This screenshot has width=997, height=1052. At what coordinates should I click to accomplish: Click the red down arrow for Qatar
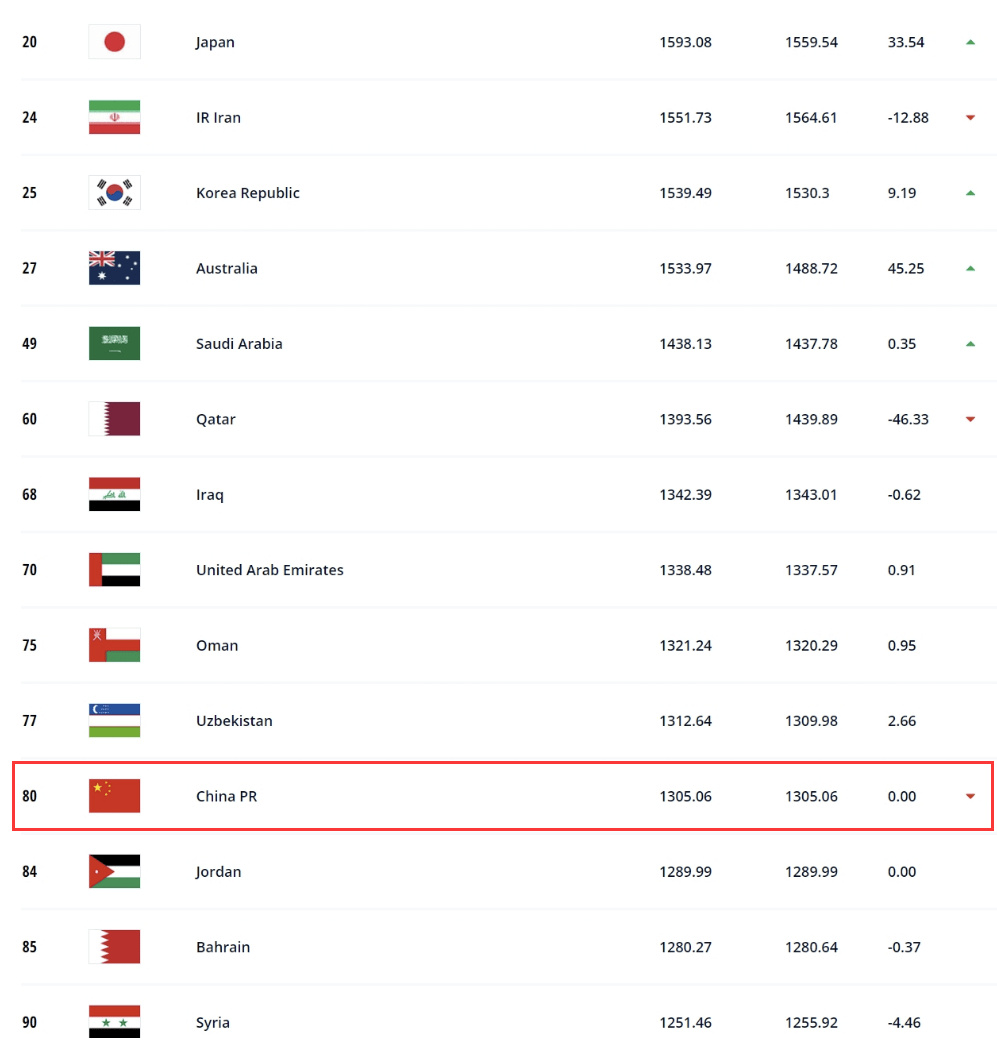969,419
